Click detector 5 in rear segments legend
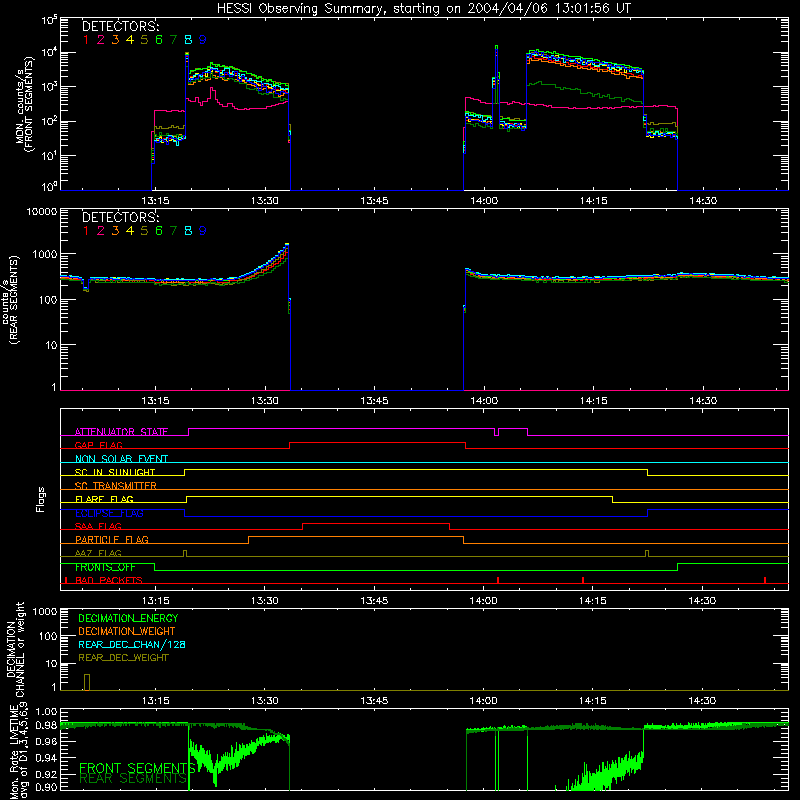This screenshot has width=800, height=800. click(144, 231)
